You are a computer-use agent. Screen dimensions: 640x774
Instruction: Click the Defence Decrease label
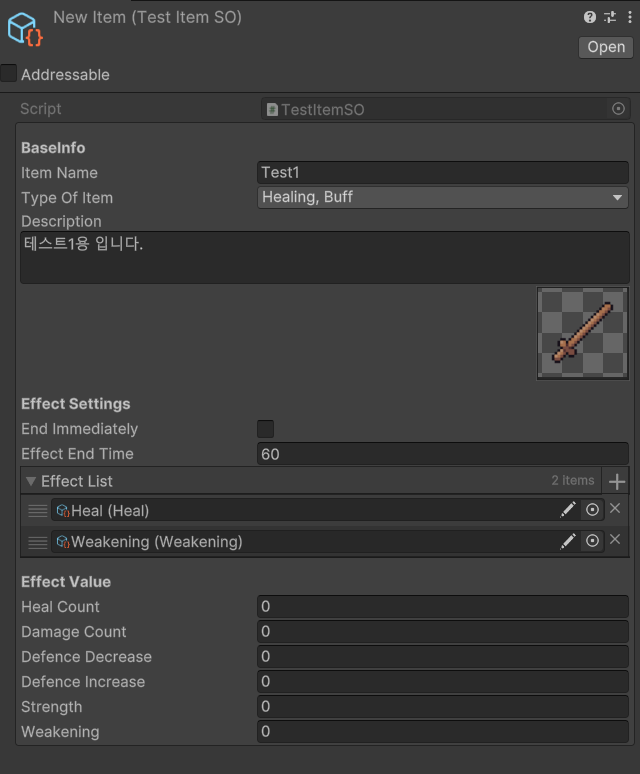86,657
